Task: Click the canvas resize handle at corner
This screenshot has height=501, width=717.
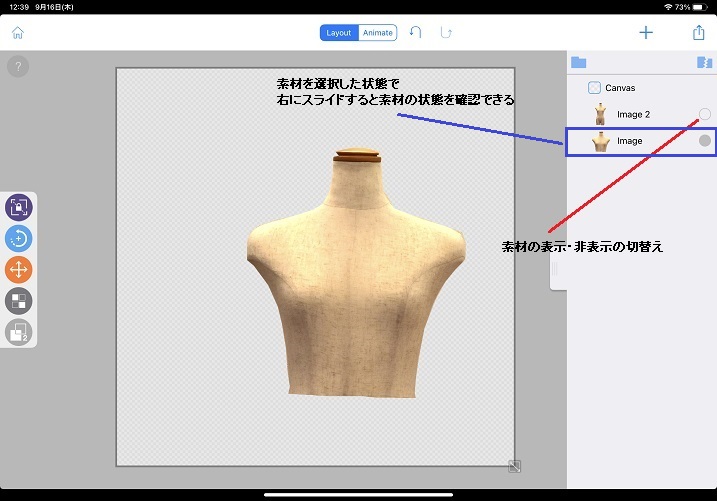Action: pos(514,466)
